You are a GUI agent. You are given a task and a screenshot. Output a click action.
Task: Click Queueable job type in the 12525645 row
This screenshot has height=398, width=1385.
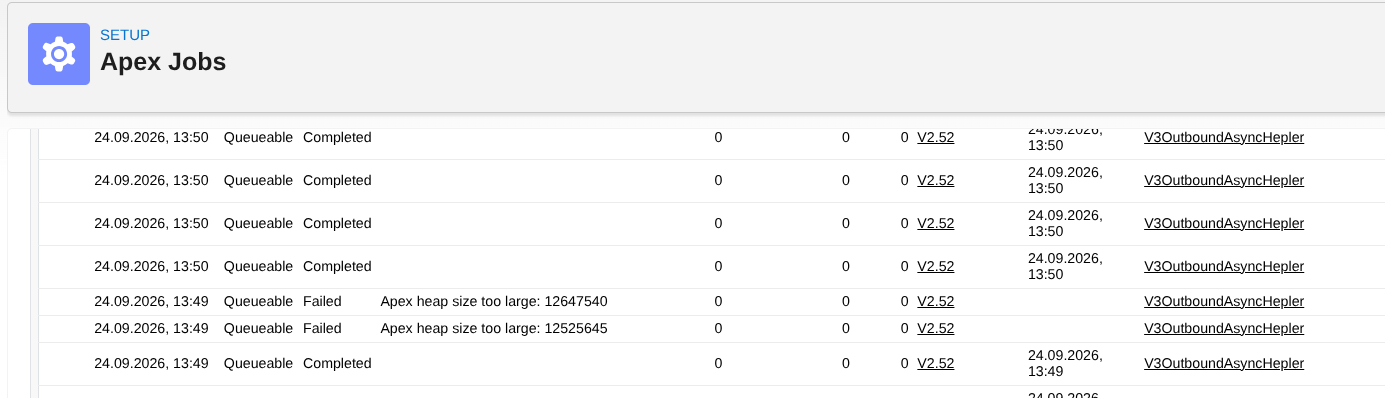coord(258,328)
